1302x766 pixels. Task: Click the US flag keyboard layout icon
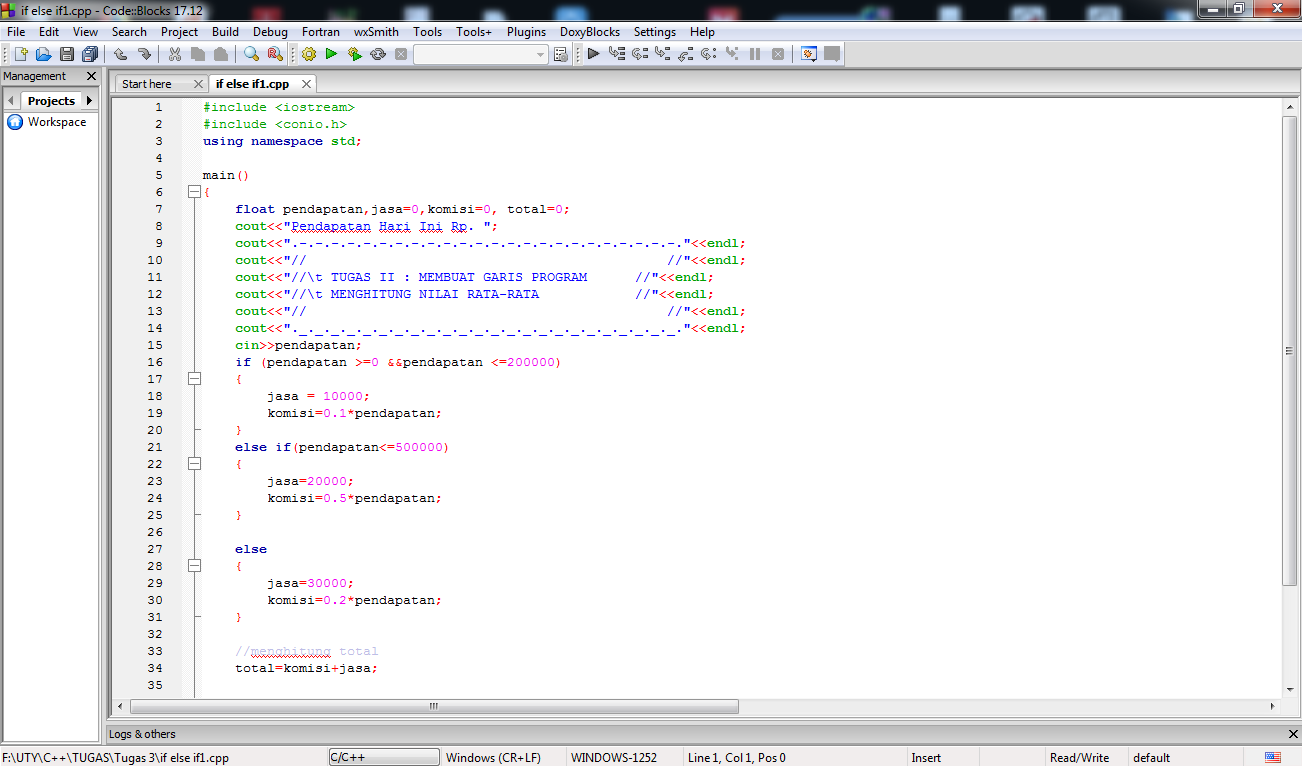point(1273,757)
